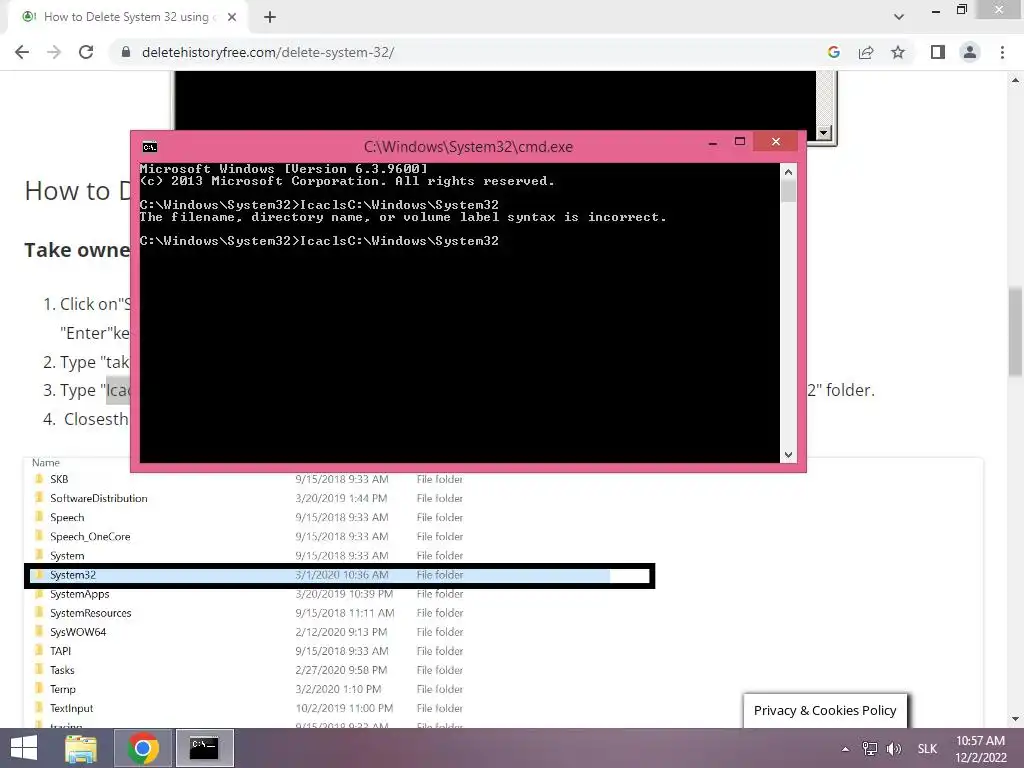
Task: Click the page scrollbar up arrow
Action: pyautogui.click(x=1016, y=80)
